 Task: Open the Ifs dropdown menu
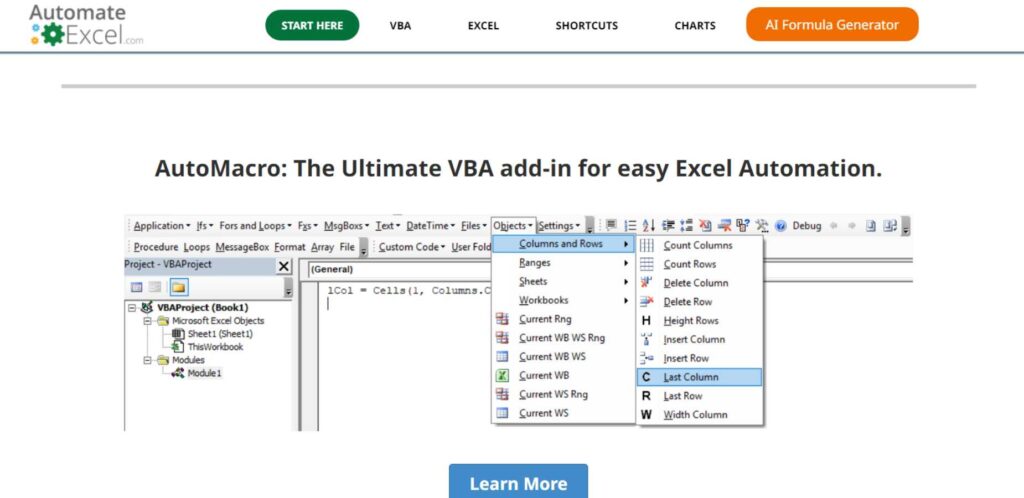pyautogui.click(x=205, y=226)
